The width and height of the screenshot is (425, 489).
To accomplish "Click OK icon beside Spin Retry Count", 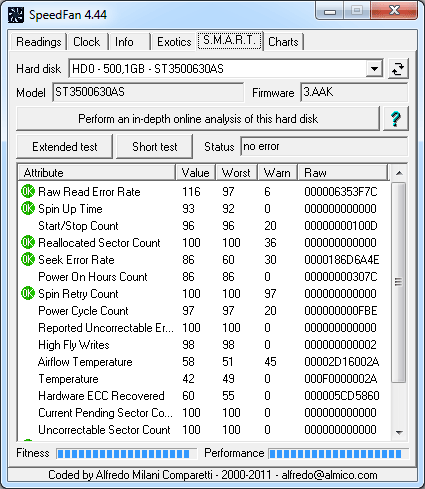I will [28, 293].
